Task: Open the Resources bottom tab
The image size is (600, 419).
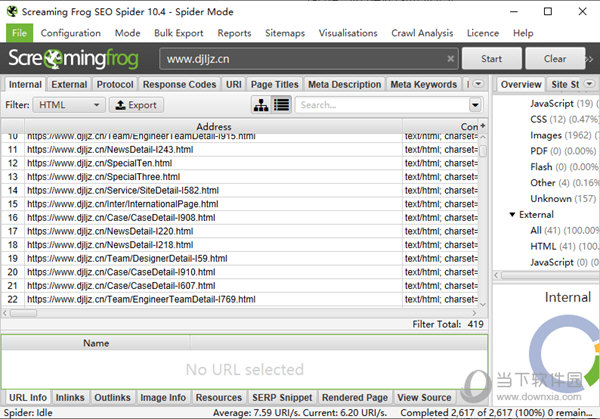Action: [x=218, y=398]
